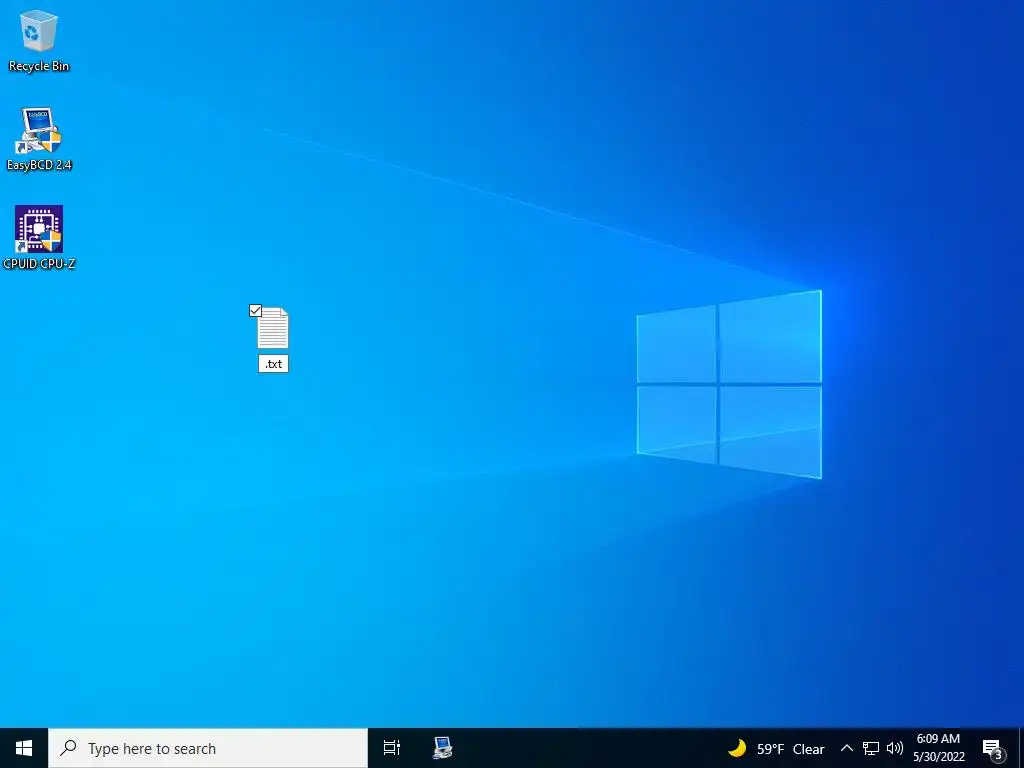Click the magnifier icon in search box
The height and width of the screenshot is (768, 1024).
point(68,748)
